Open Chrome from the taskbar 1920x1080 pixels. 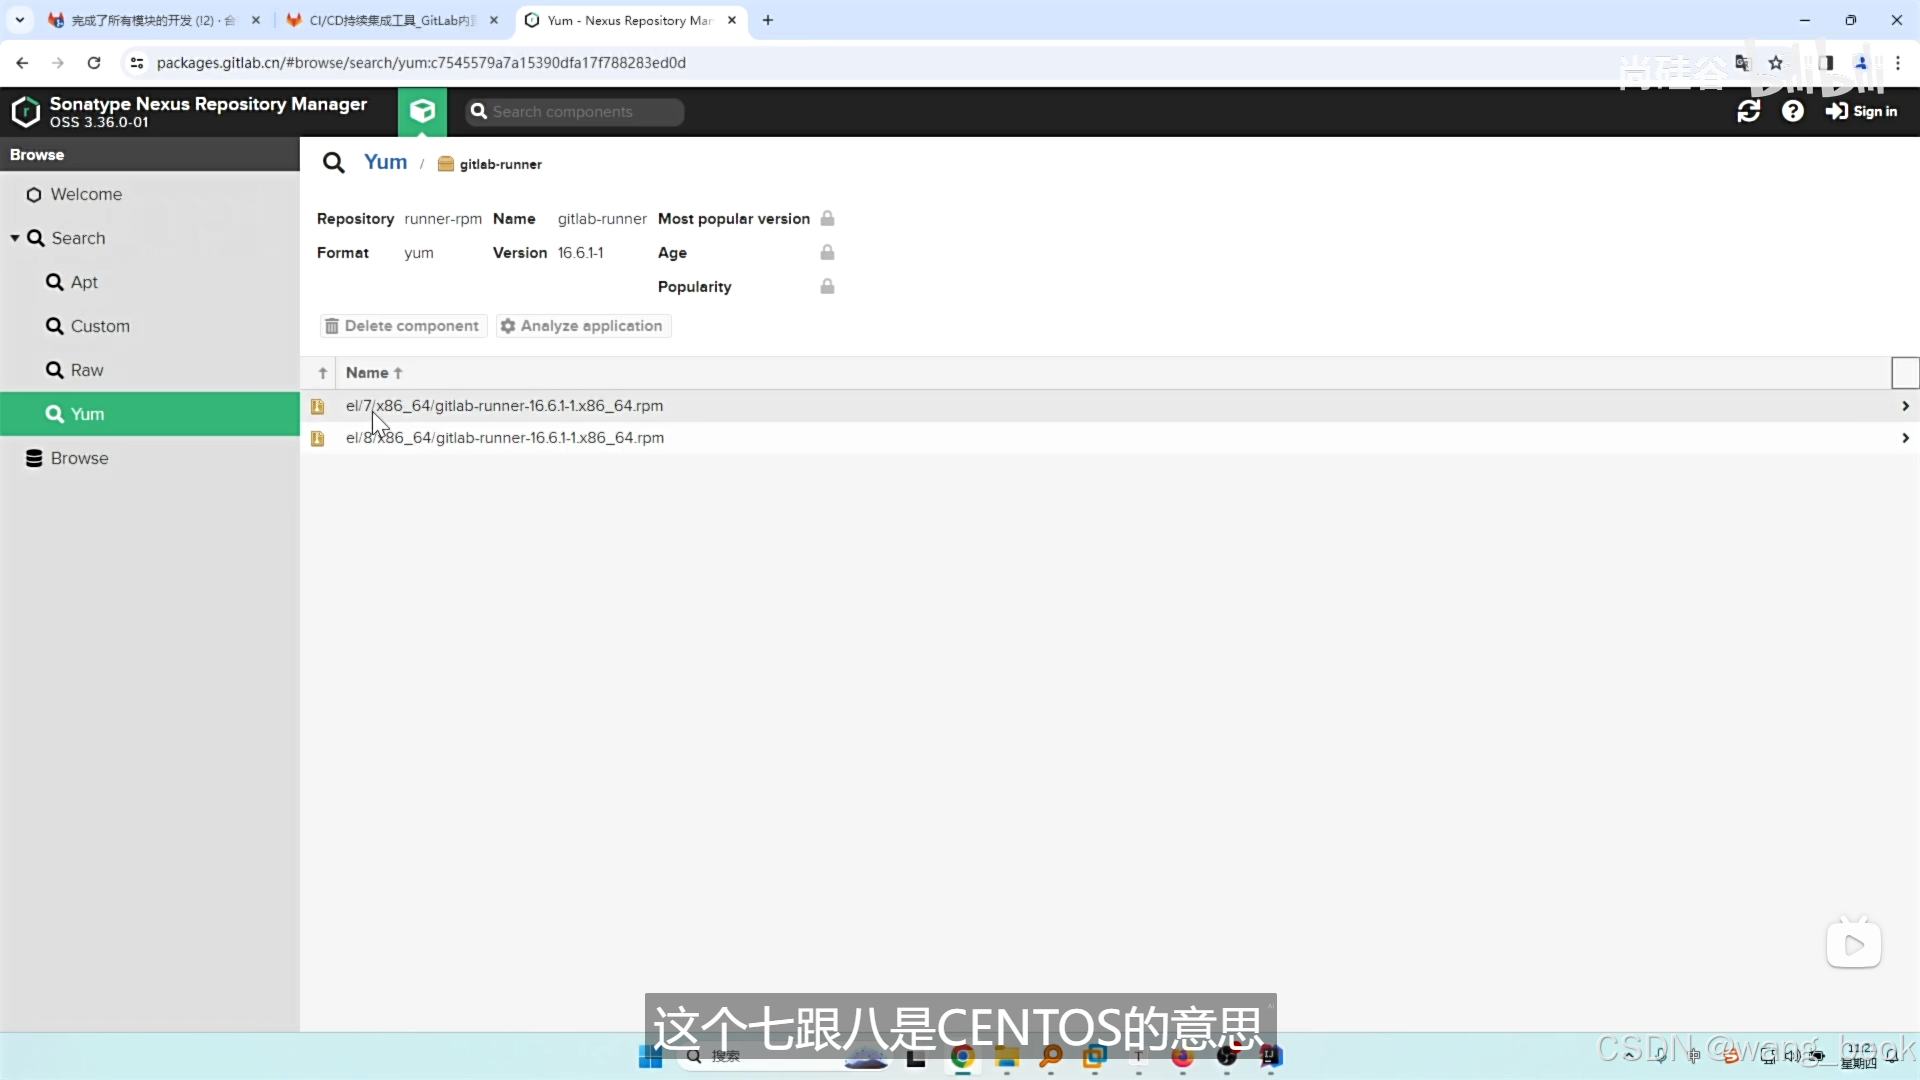click(x=962, y=1057)
